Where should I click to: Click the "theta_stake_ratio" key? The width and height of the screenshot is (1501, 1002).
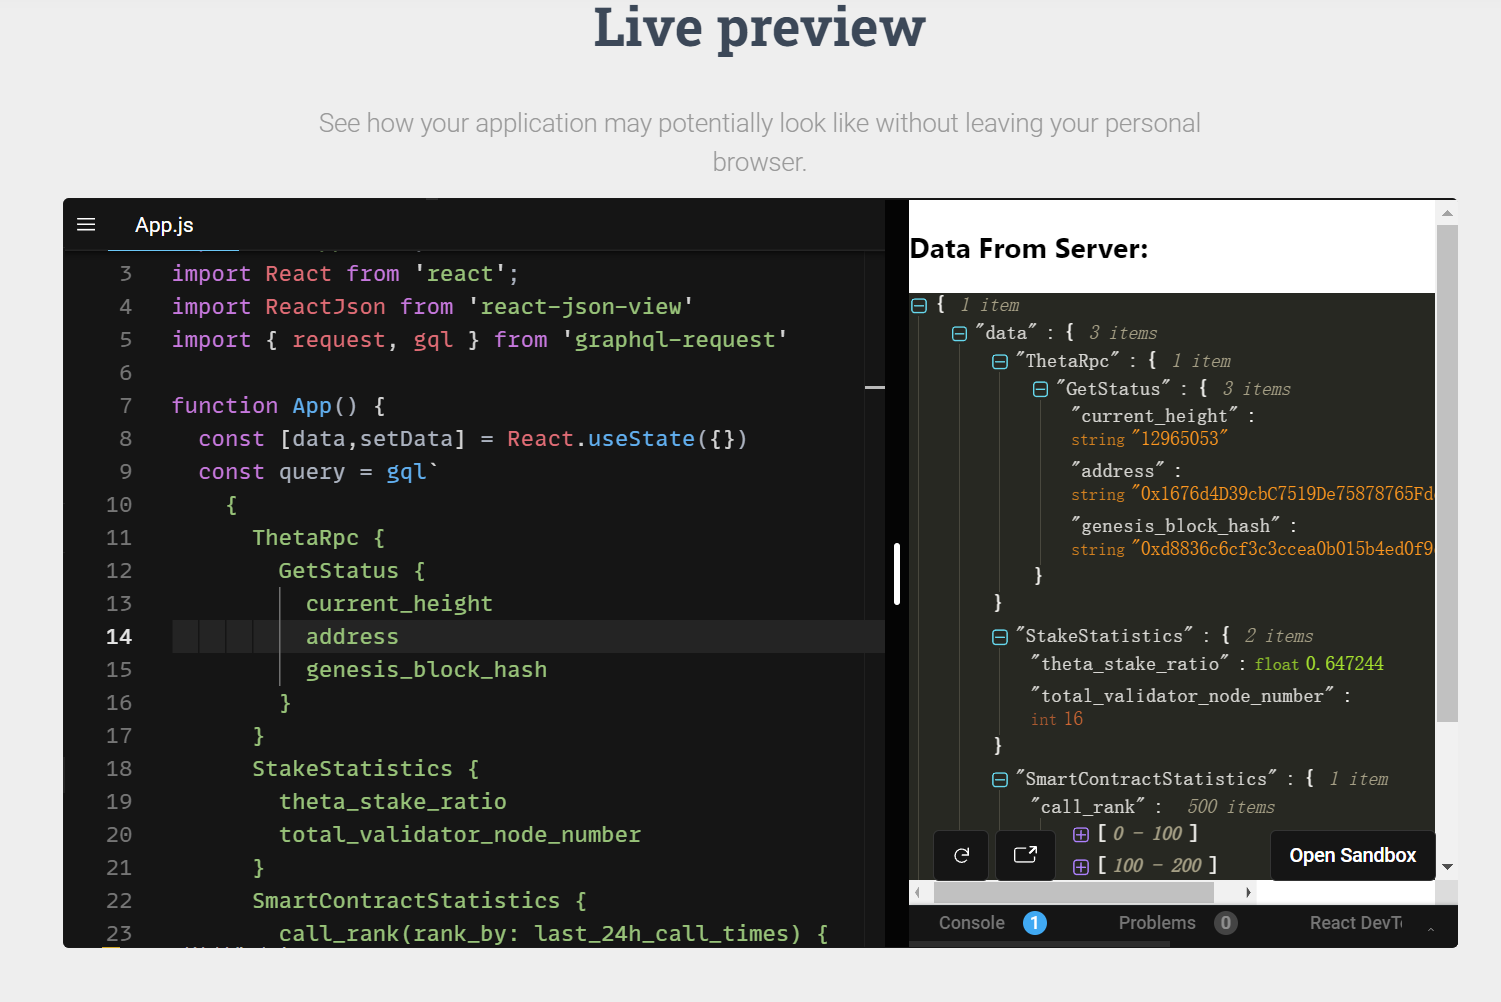[x=1131, y=664]
